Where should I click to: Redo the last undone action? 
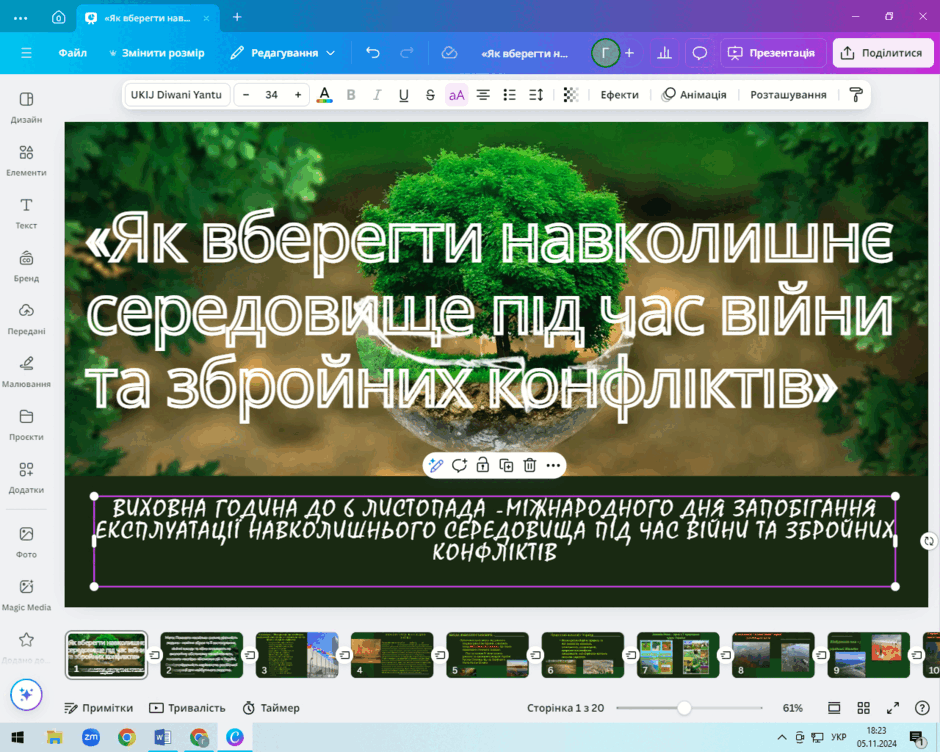coord(406,53)
